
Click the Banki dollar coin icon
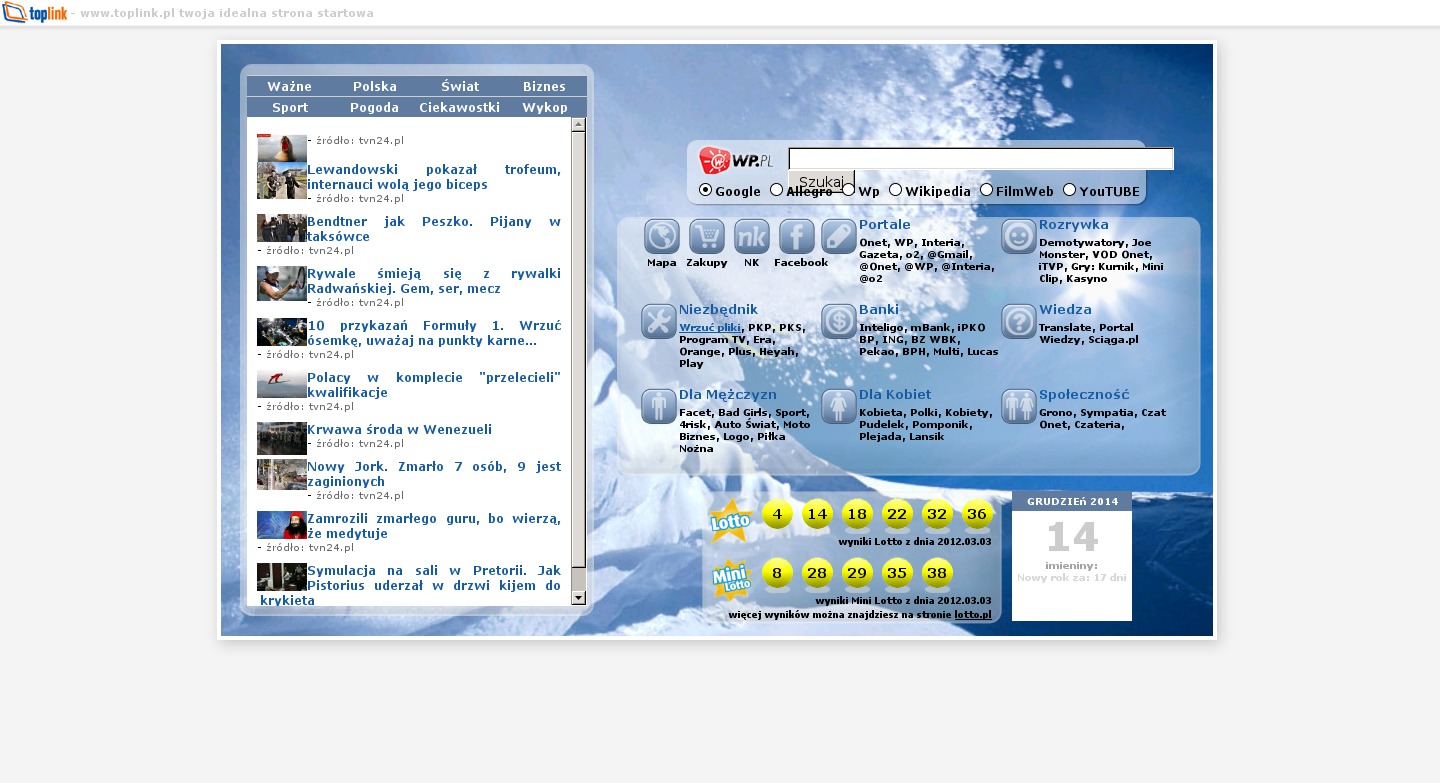point(839,322)
